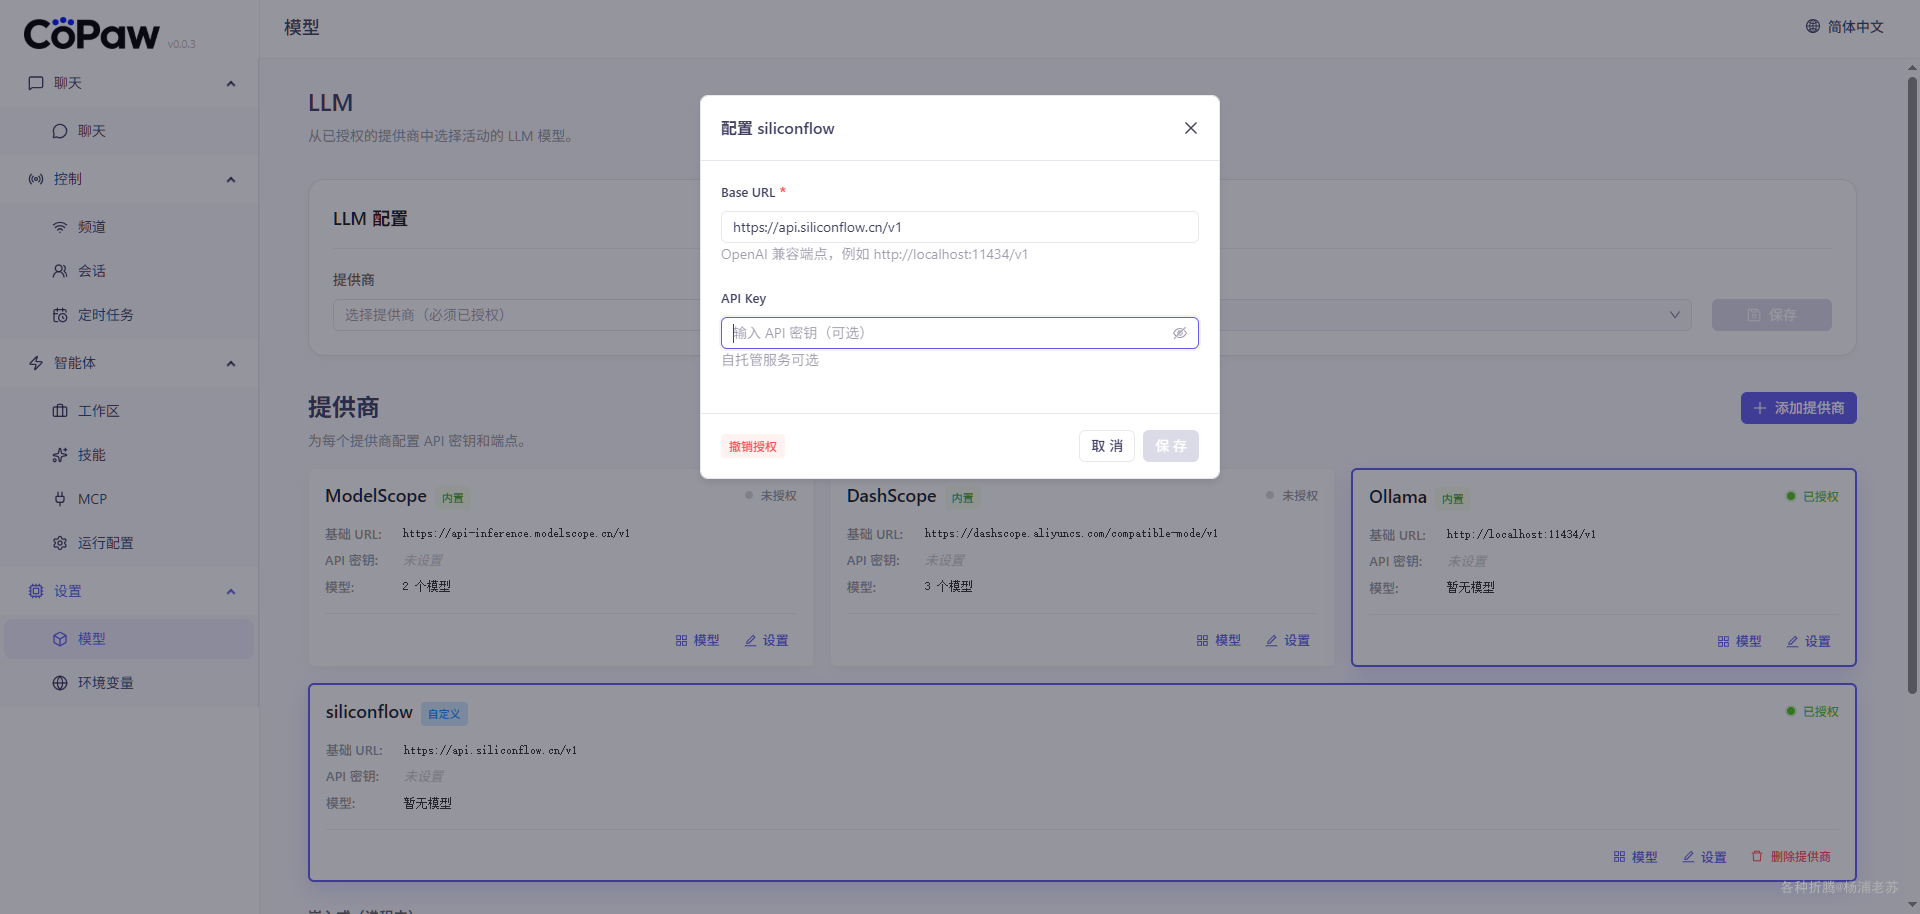Close the siliconflow config dialog
This screenshot has height=914, width=1920.
click(1190, 128)
